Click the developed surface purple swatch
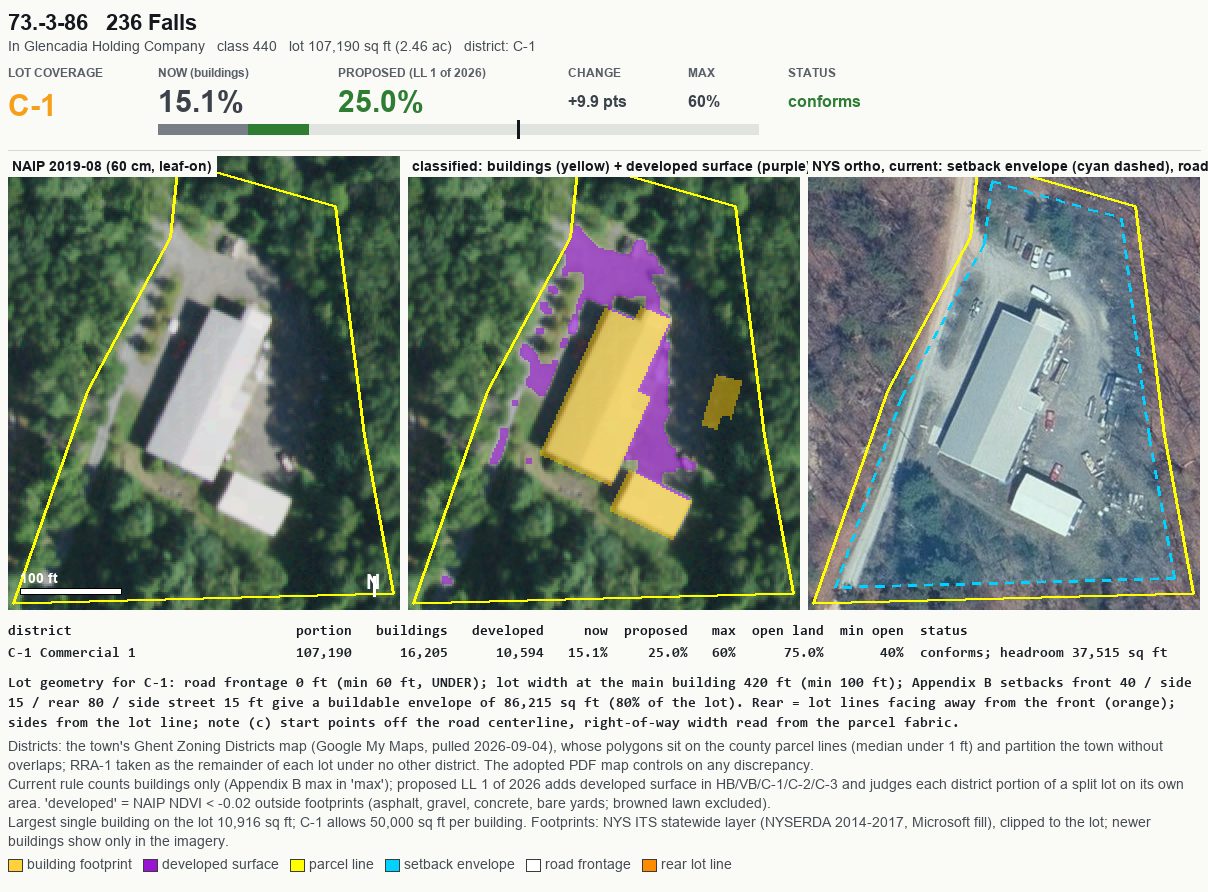This screenshot has height=892, width=1208. coord(151,865)
